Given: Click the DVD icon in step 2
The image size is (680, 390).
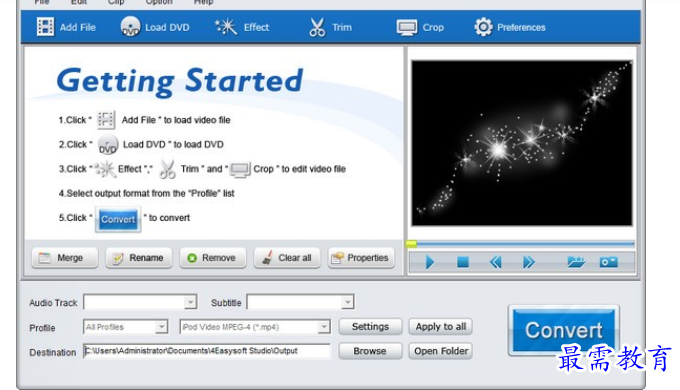Looking at the screenshot, I should click(x=108, y=144).
